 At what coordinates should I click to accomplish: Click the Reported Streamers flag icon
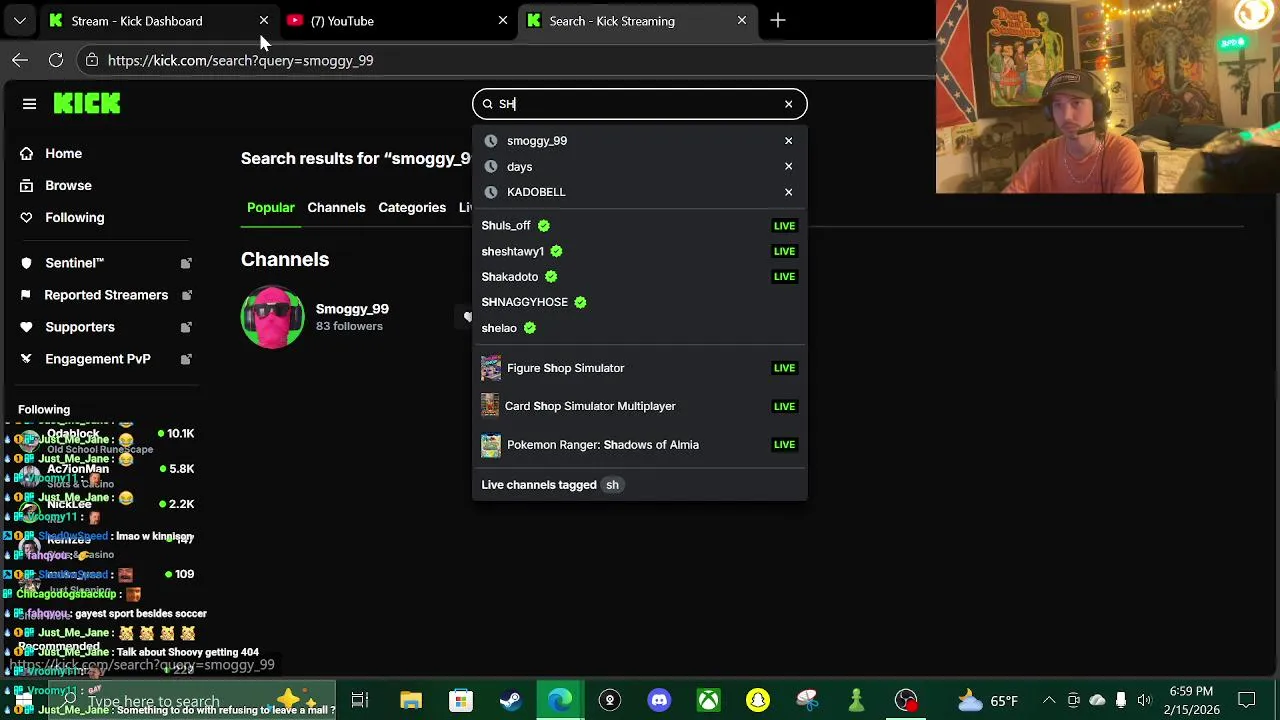click(26, 295)
